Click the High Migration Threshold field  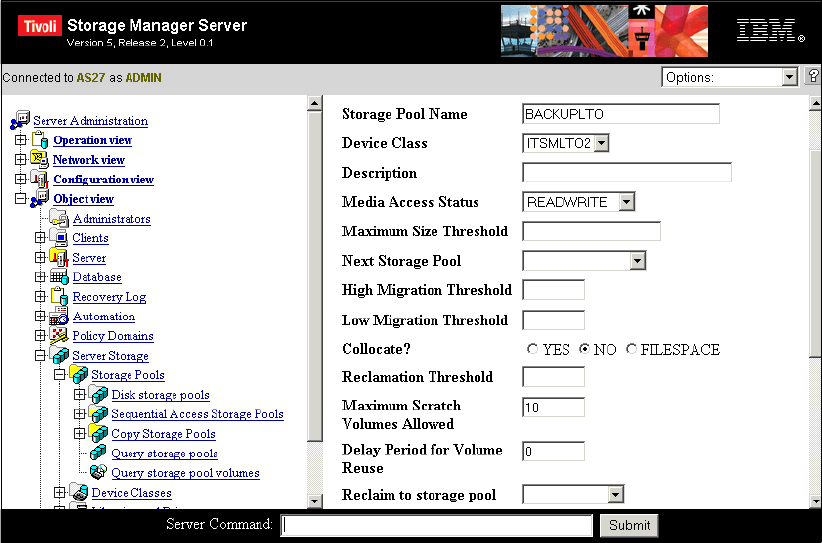pos(554,290)
